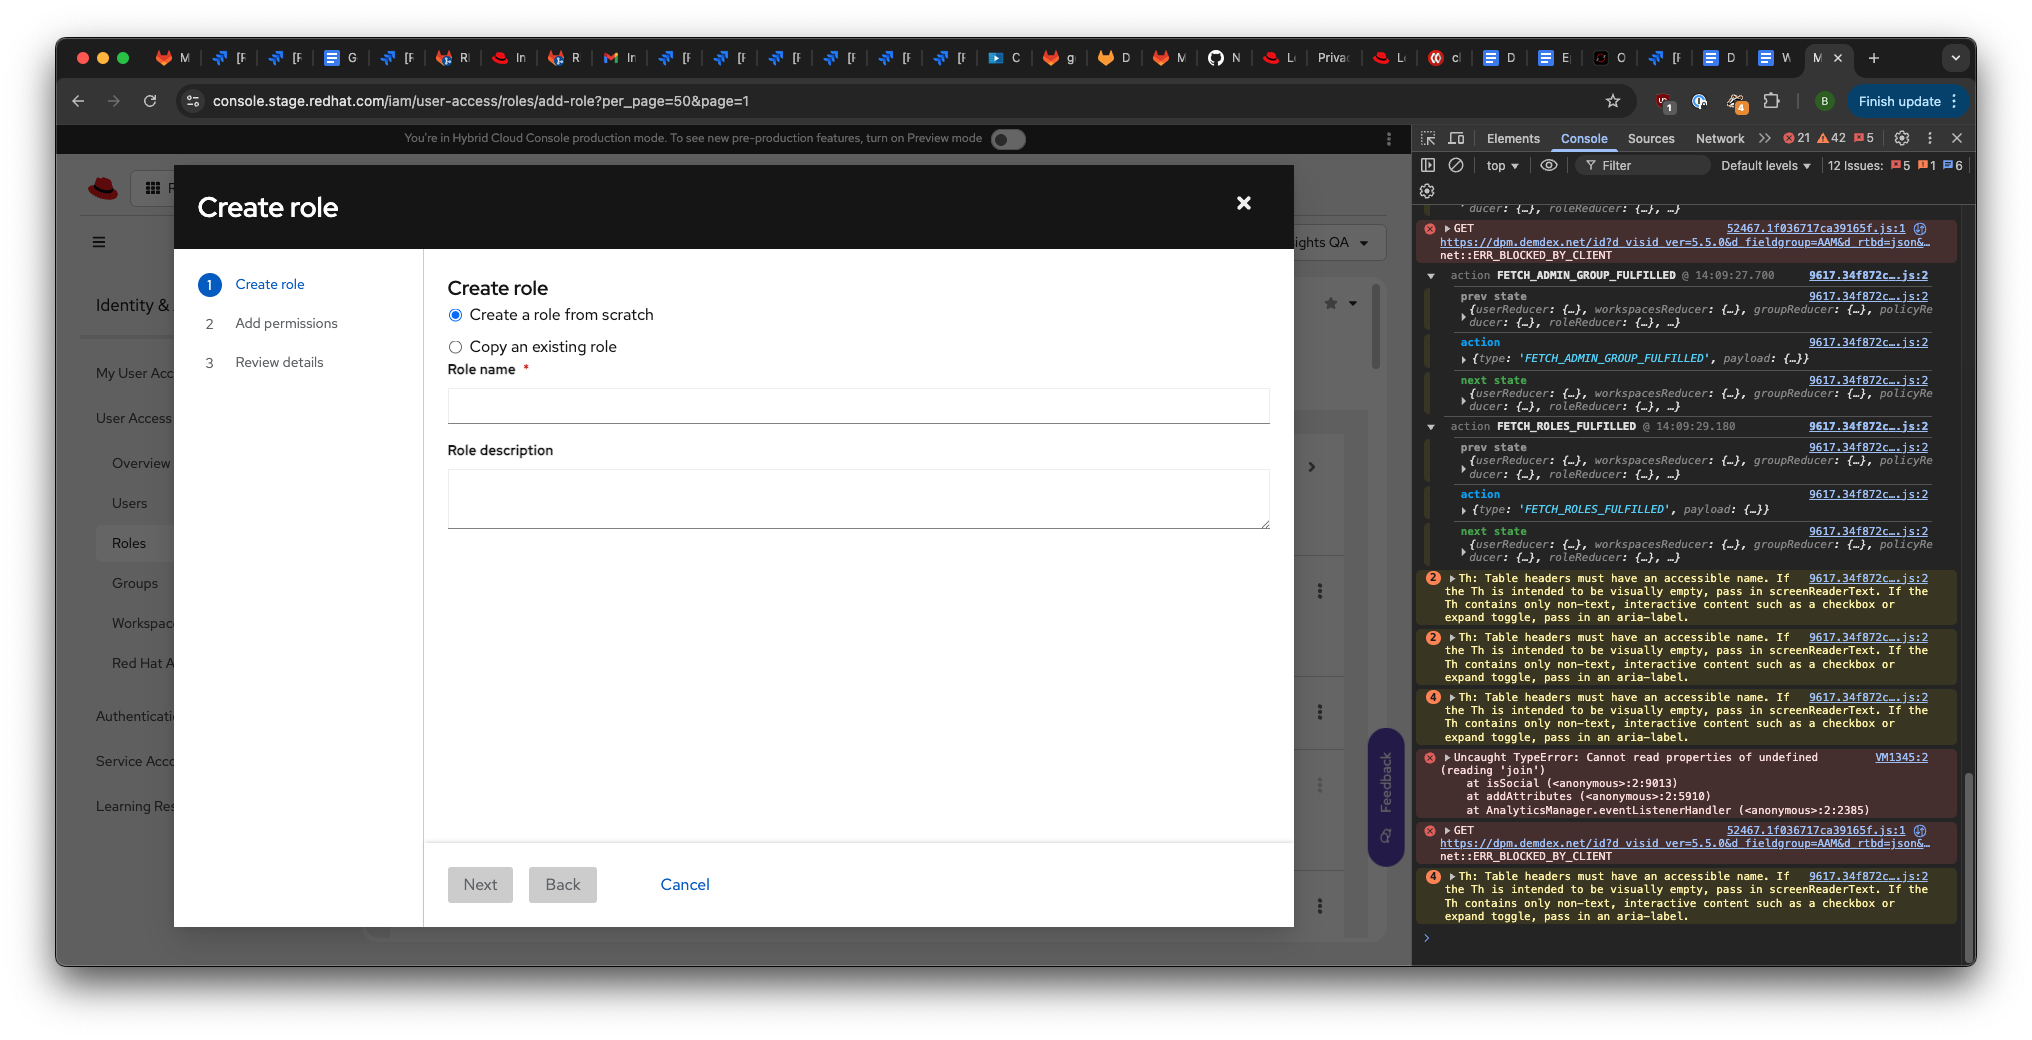Screen dimensions: 2032x1040
Task: Bookmark this page with the star icon
Action: coord(1612,101)
